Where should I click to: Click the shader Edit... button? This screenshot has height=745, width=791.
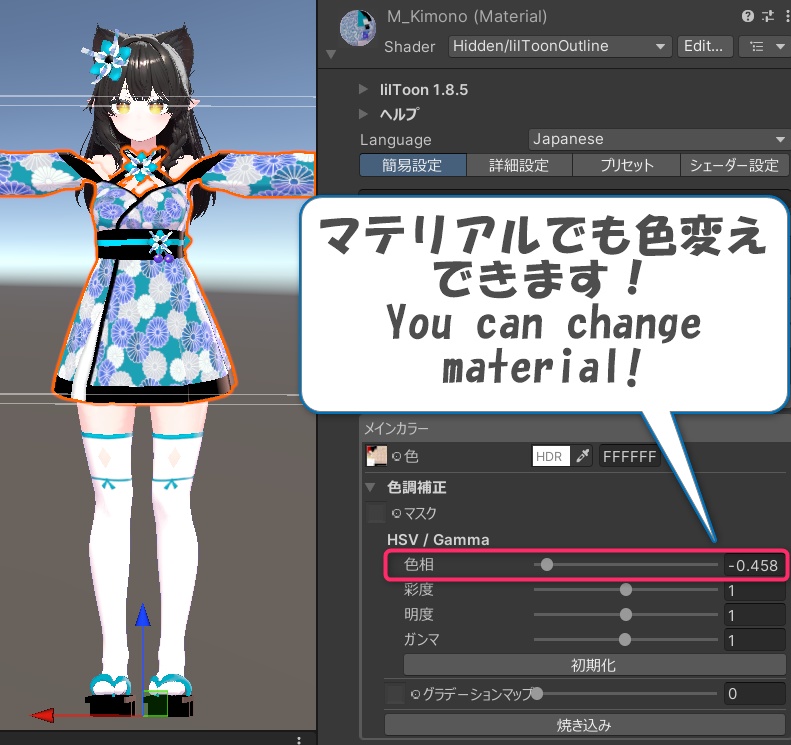704,46
